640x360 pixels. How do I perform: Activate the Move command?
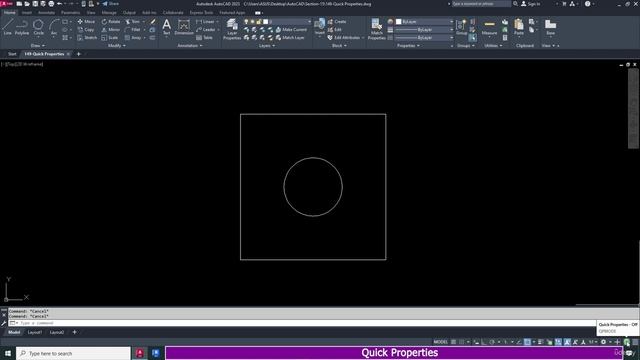pos(86,21)
